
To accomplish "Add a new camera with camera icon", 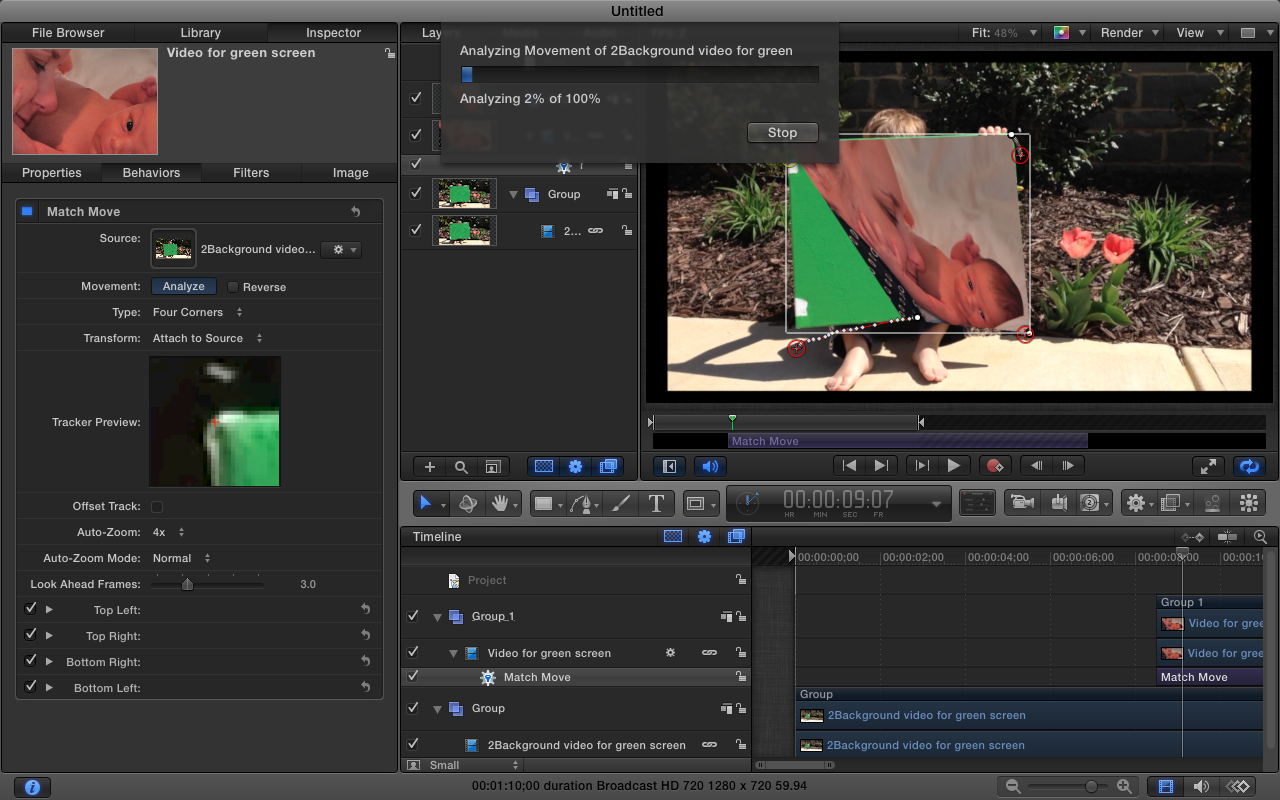I will click(1021, 503).
